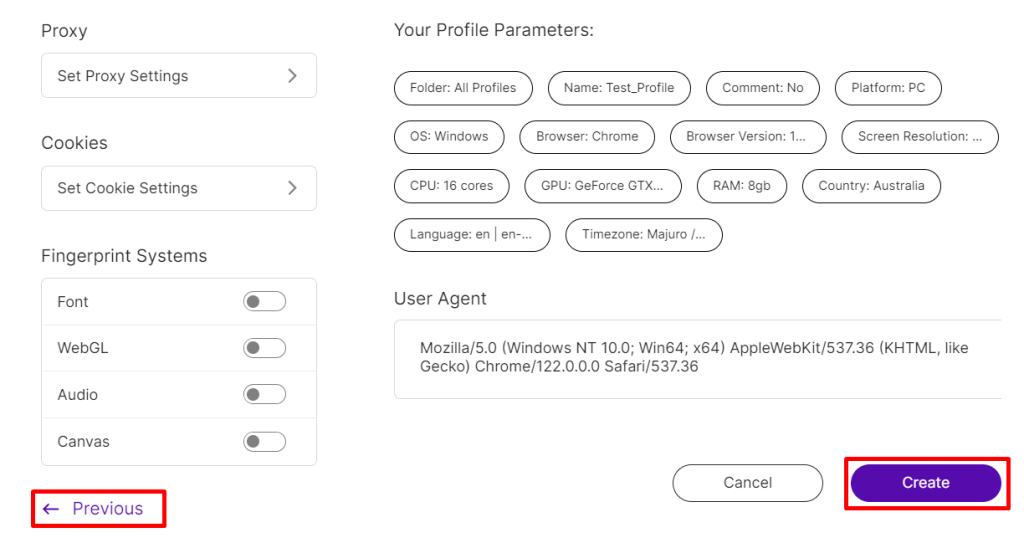Screen dimensions: 1024x548
Task: Expand the Set Cookie Settings row
Action: (179, 188)
